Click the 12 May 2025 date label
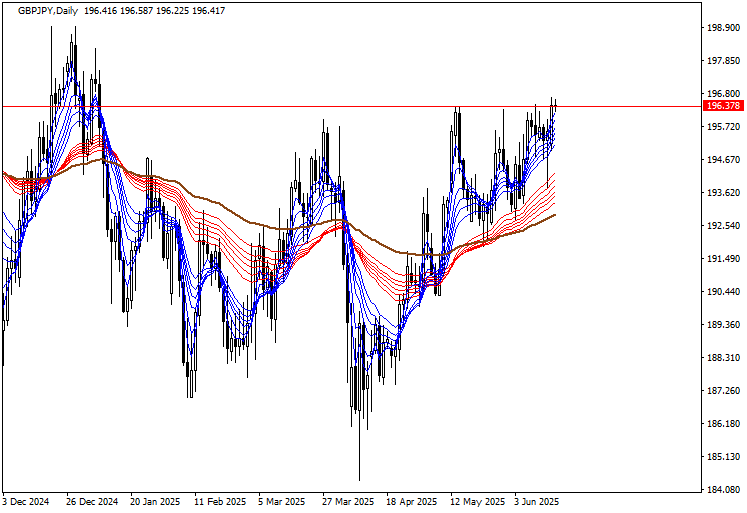The image size is (747, 513). (477, 502)
